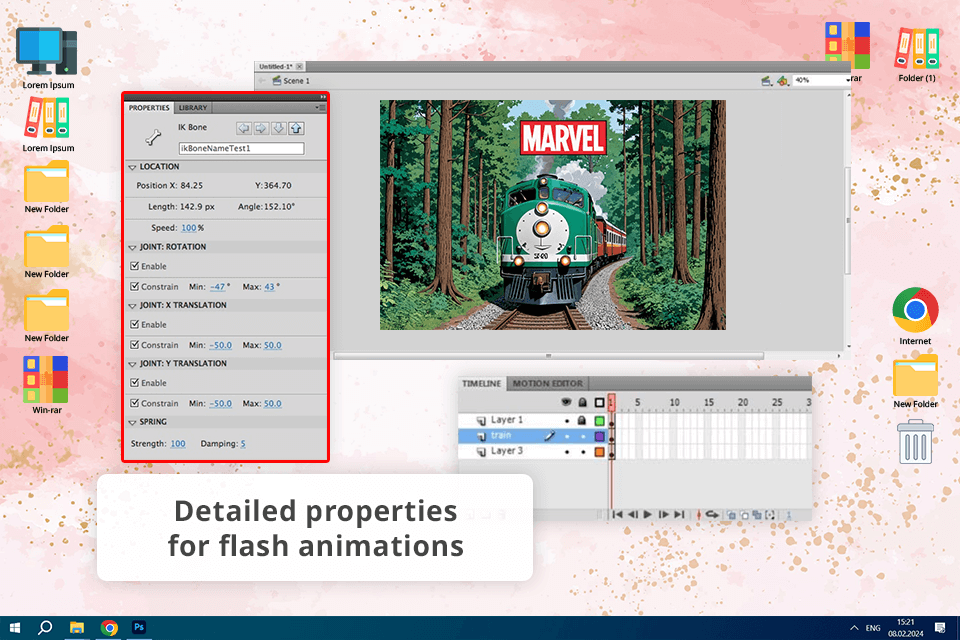Screen dimensions: 960x640
Task: Collapse the Spring section
Action: click(x=132, y=423)
